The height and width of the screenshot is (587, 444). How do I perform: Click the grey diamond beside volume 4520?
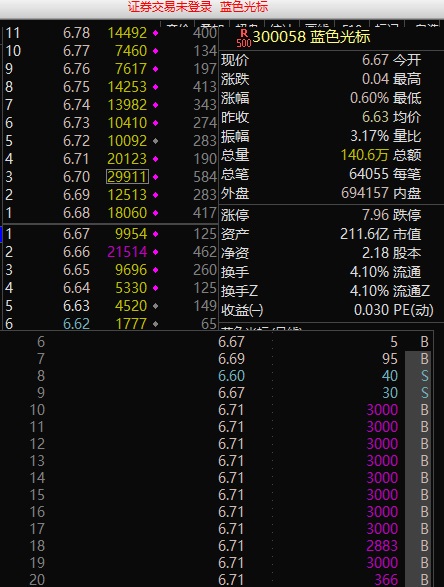155,306
